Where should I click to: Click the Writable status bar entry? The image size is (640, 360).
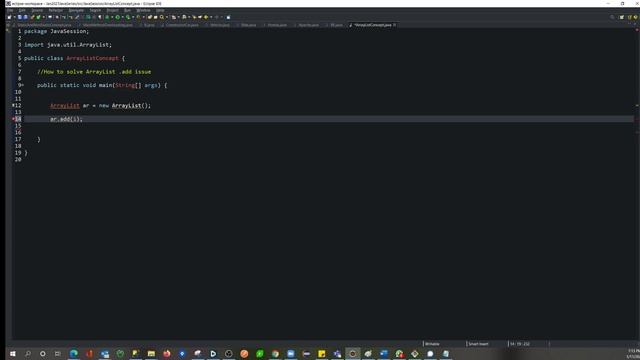point(432,344)
